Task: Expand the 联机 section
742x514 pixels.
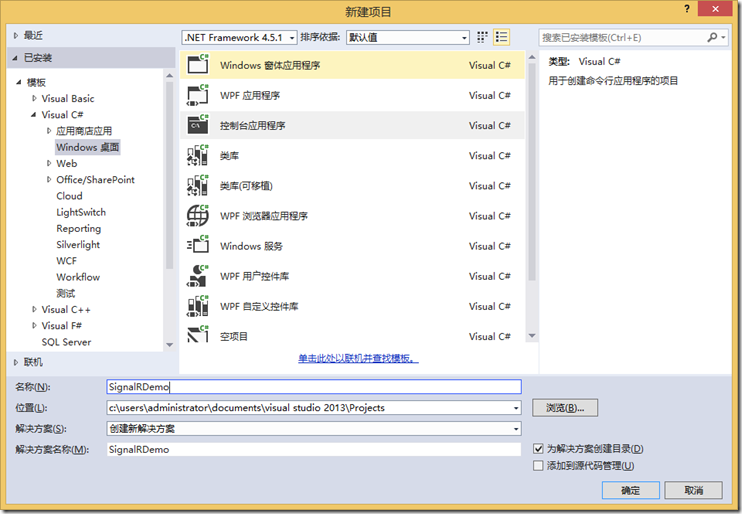Action: tap(16, 363)
